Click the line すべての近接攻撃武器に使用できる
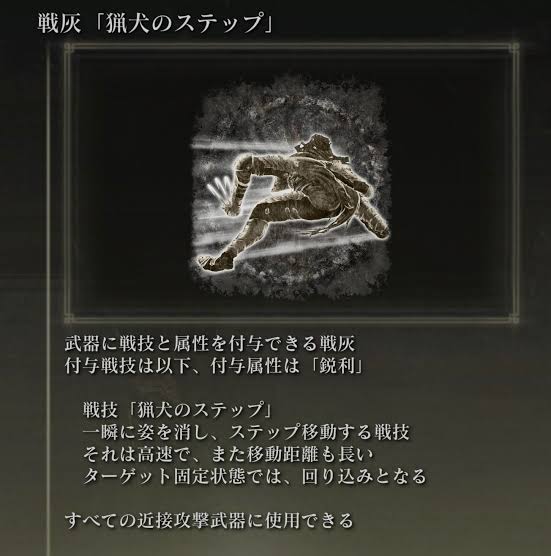Image resolution: width=551 pixels, height=556 pixels. [x=209, y=520]
